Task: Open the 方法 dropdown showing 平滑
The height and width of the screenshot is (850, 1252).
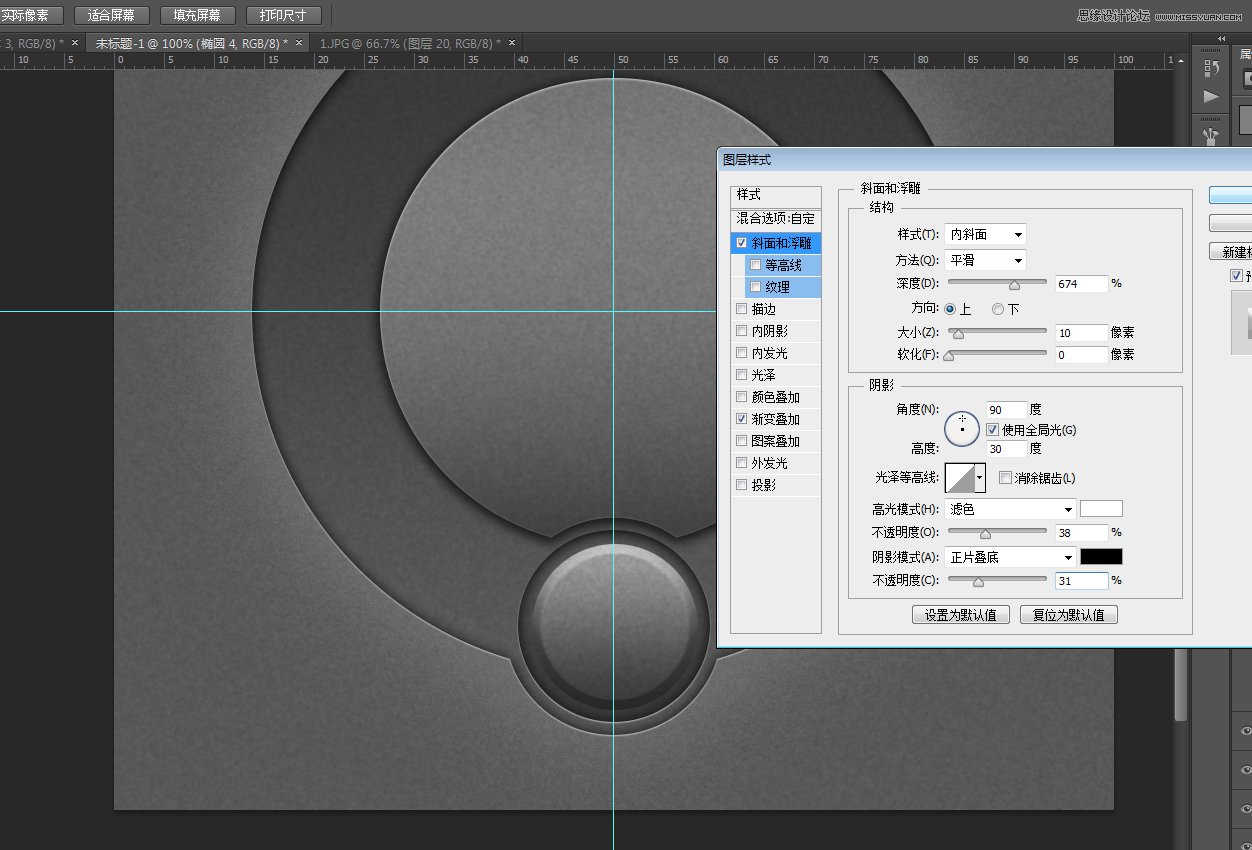Action: (985, 260)
